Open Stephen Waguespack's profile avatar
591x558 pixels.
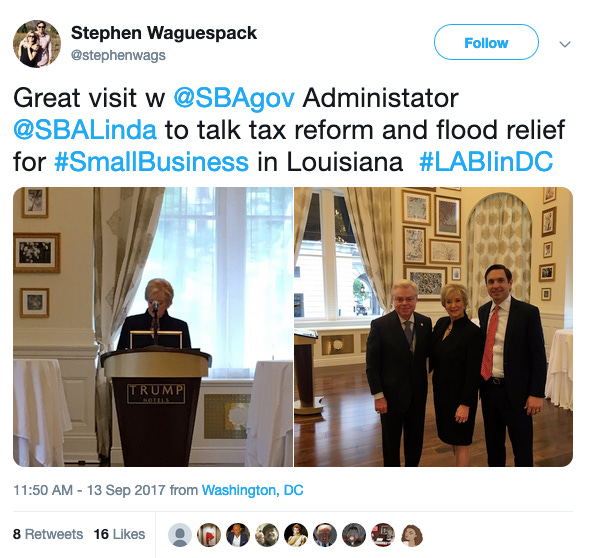click(37, 44)
